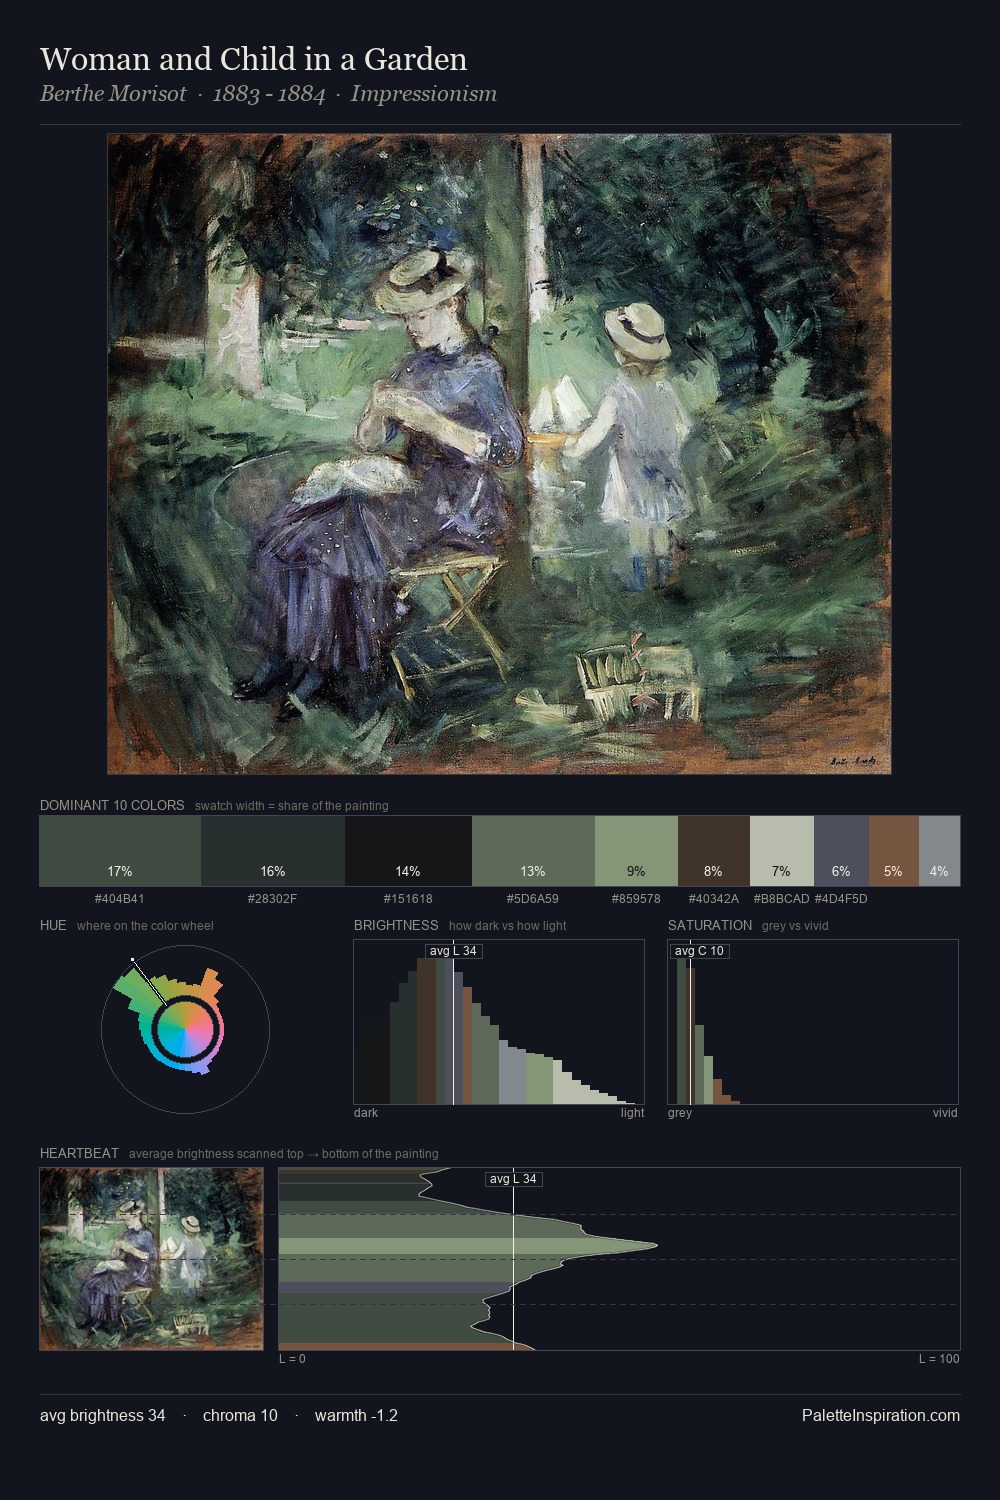Click the 'chroma 10' footer stat
This screenshot has width=1000, height=1500.
pos(240,1415)
